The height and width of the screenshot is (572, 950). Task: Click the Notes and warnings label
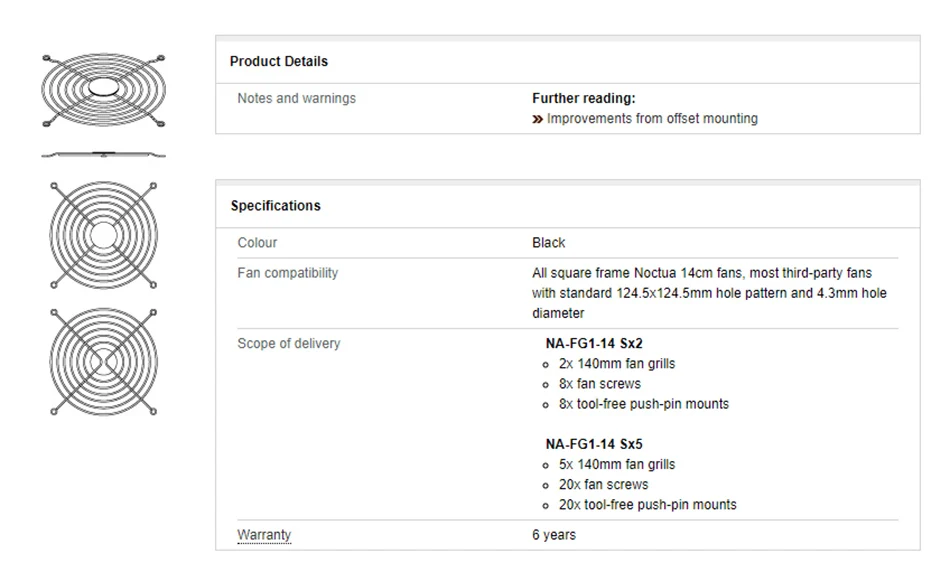(x=296, y=98)
